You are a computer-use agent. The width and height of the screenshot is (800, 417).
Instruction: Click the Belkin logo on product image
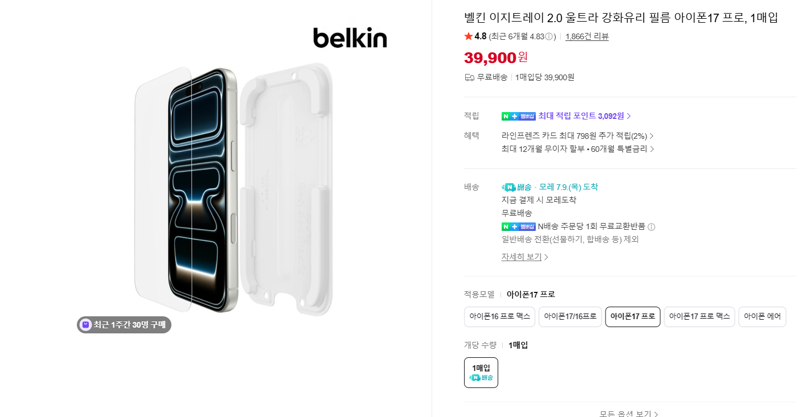point(350,38)
